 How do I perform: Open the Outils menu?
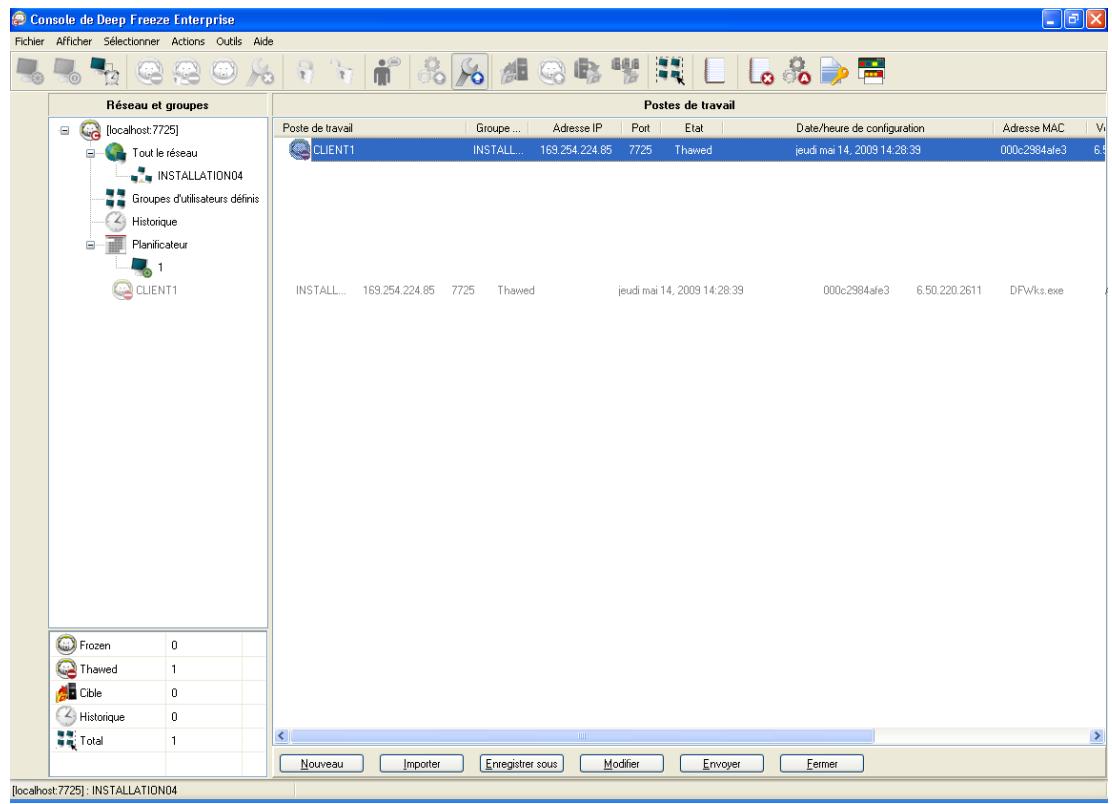tap(229, 41)
